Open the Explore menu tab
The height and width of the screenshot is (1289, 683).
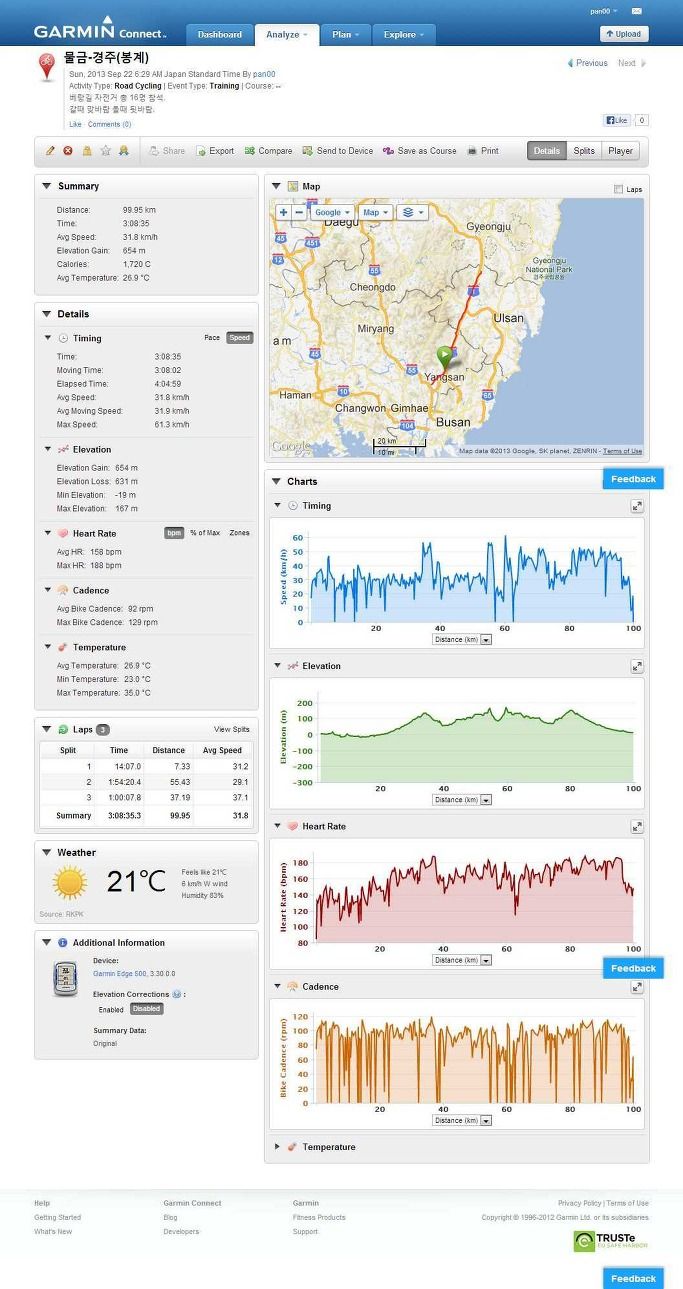[404, 34]
